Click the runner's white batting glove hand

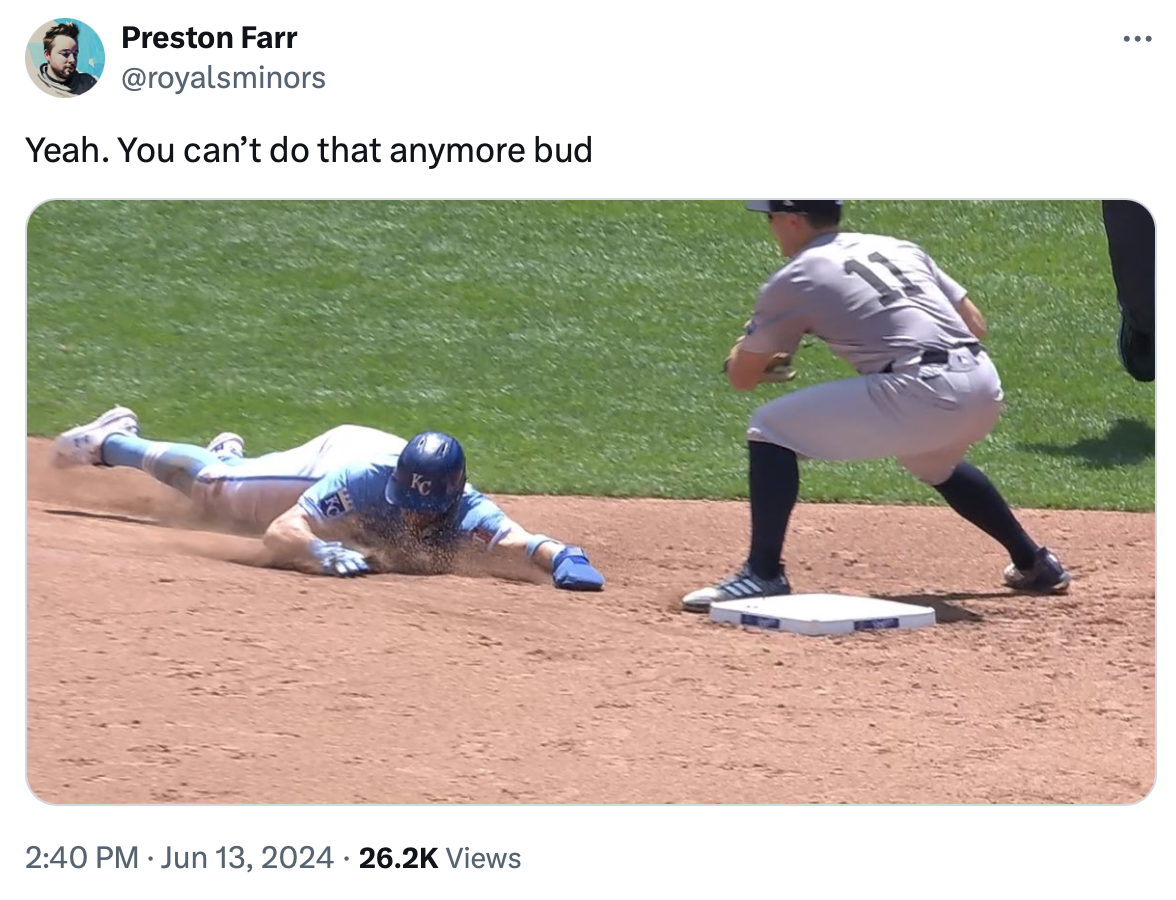pyautogui.click(x=338, y=558)
